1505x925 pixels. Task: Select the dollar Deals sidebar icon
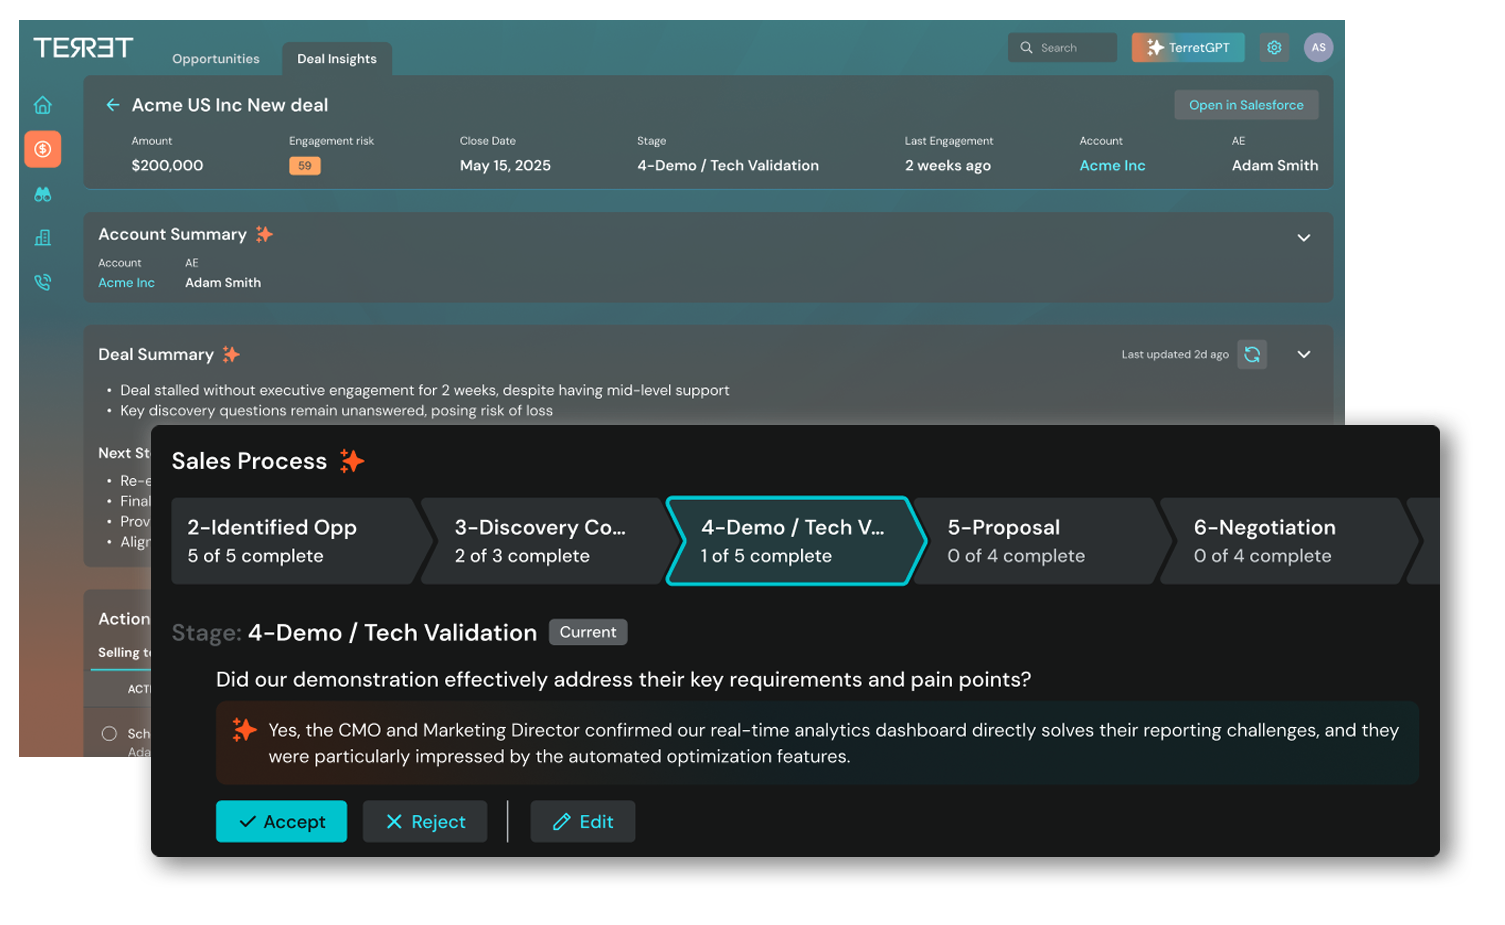coord(43,149)
